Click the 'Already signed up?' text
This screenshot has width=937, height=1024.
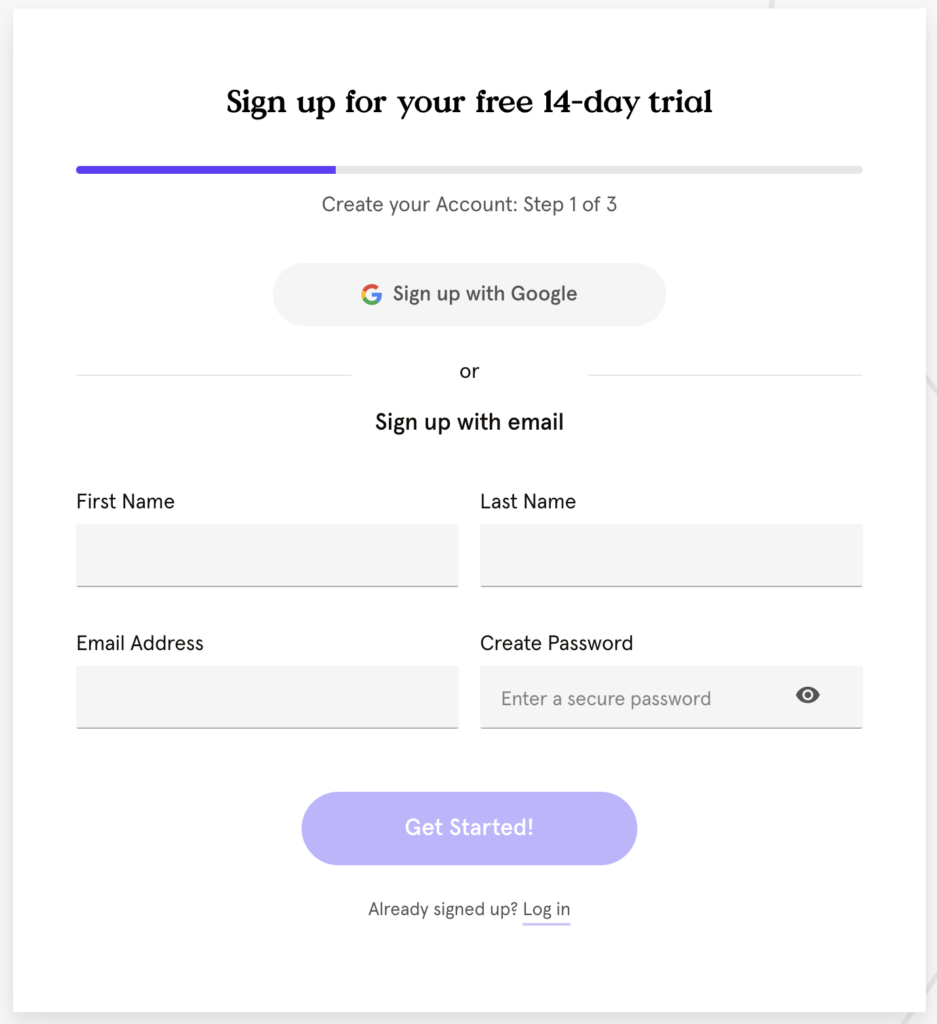click(x=443, y=910)
